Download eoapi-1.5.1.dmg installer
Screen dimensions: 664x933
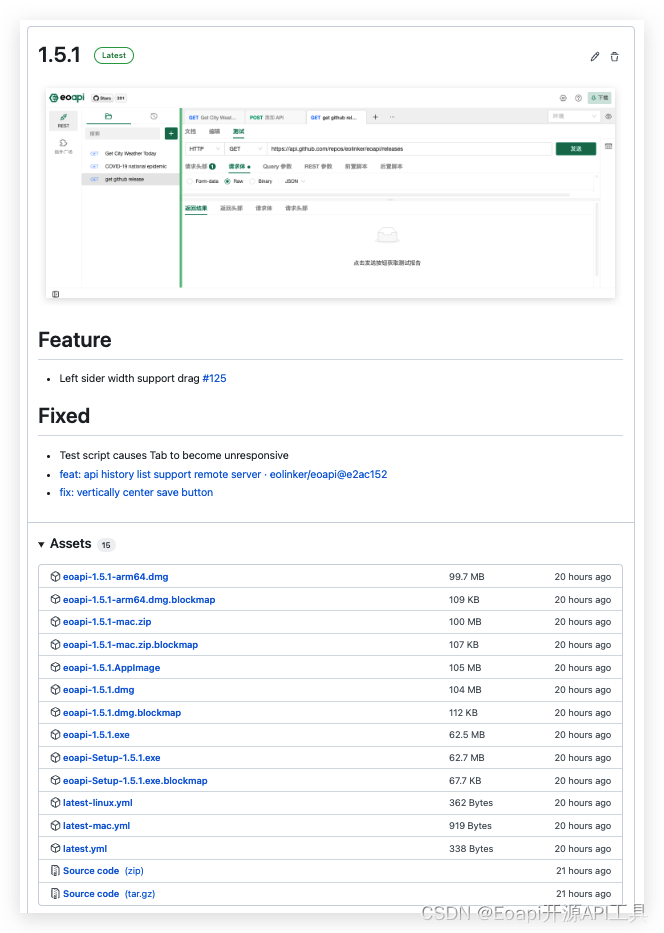[99, 690]
